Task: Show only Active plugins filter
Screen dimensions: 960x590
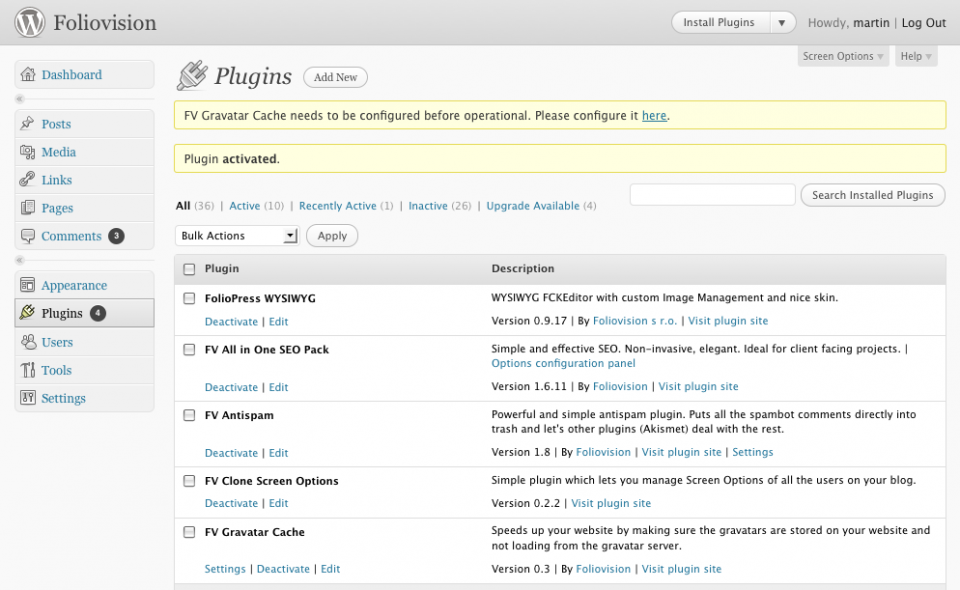Action: point(244,206)
